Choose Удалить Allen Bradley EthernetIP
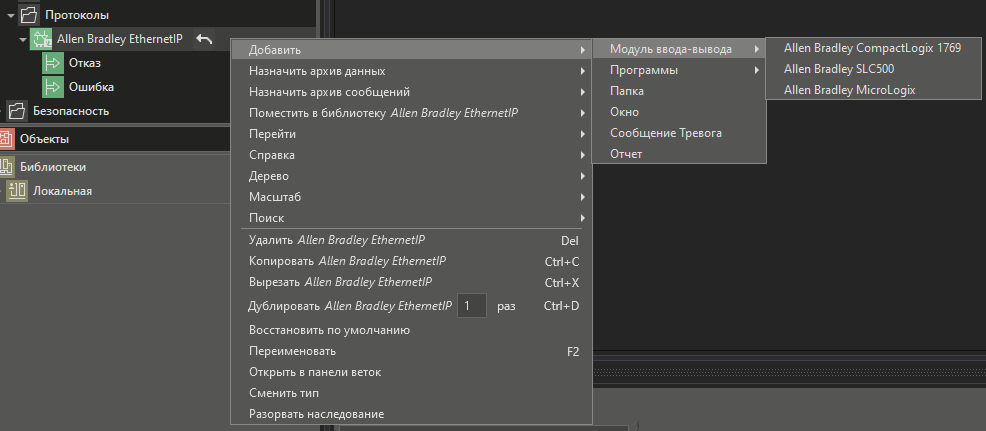Viewport: 986px width, 431px height. pyautogui.click(x=411, y=240)
